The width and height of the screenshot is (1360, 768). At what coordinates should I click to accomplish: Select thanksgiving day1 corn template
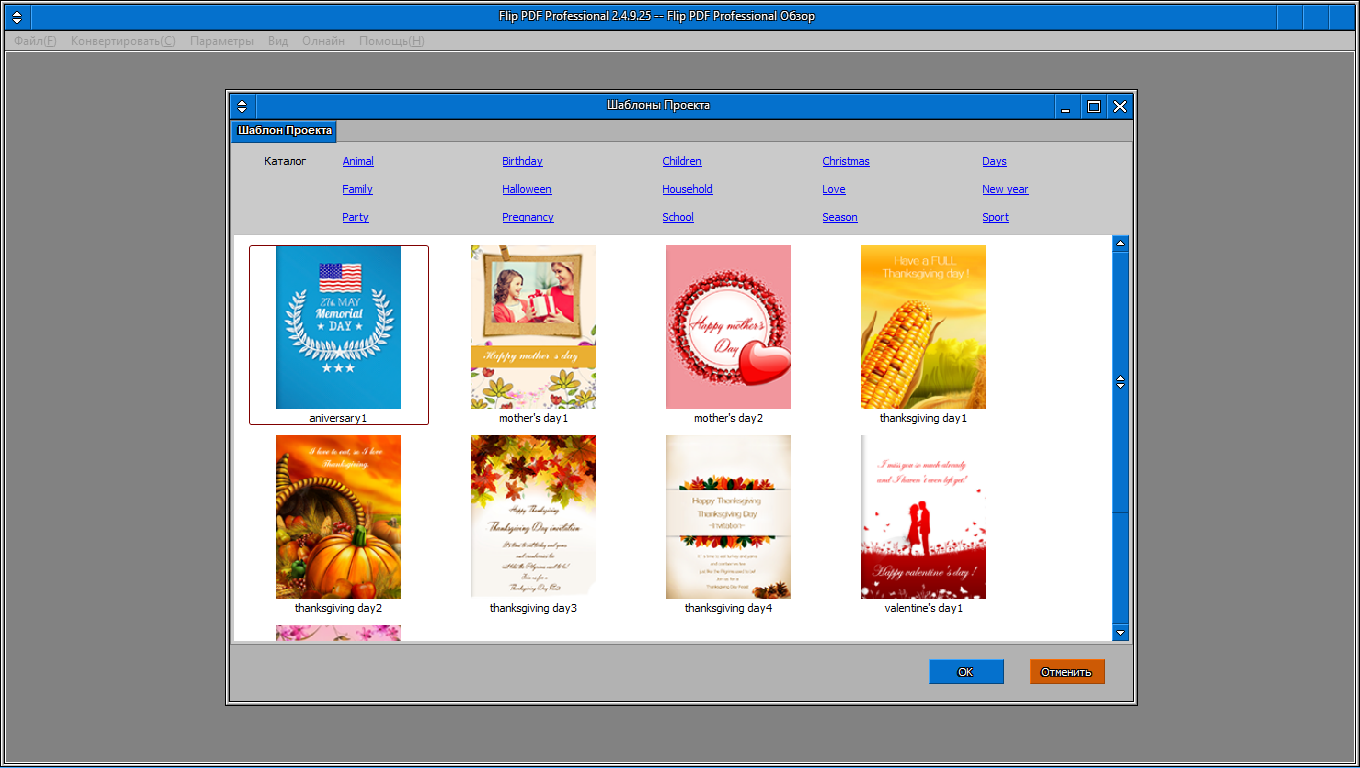click(x=923, y=327)
